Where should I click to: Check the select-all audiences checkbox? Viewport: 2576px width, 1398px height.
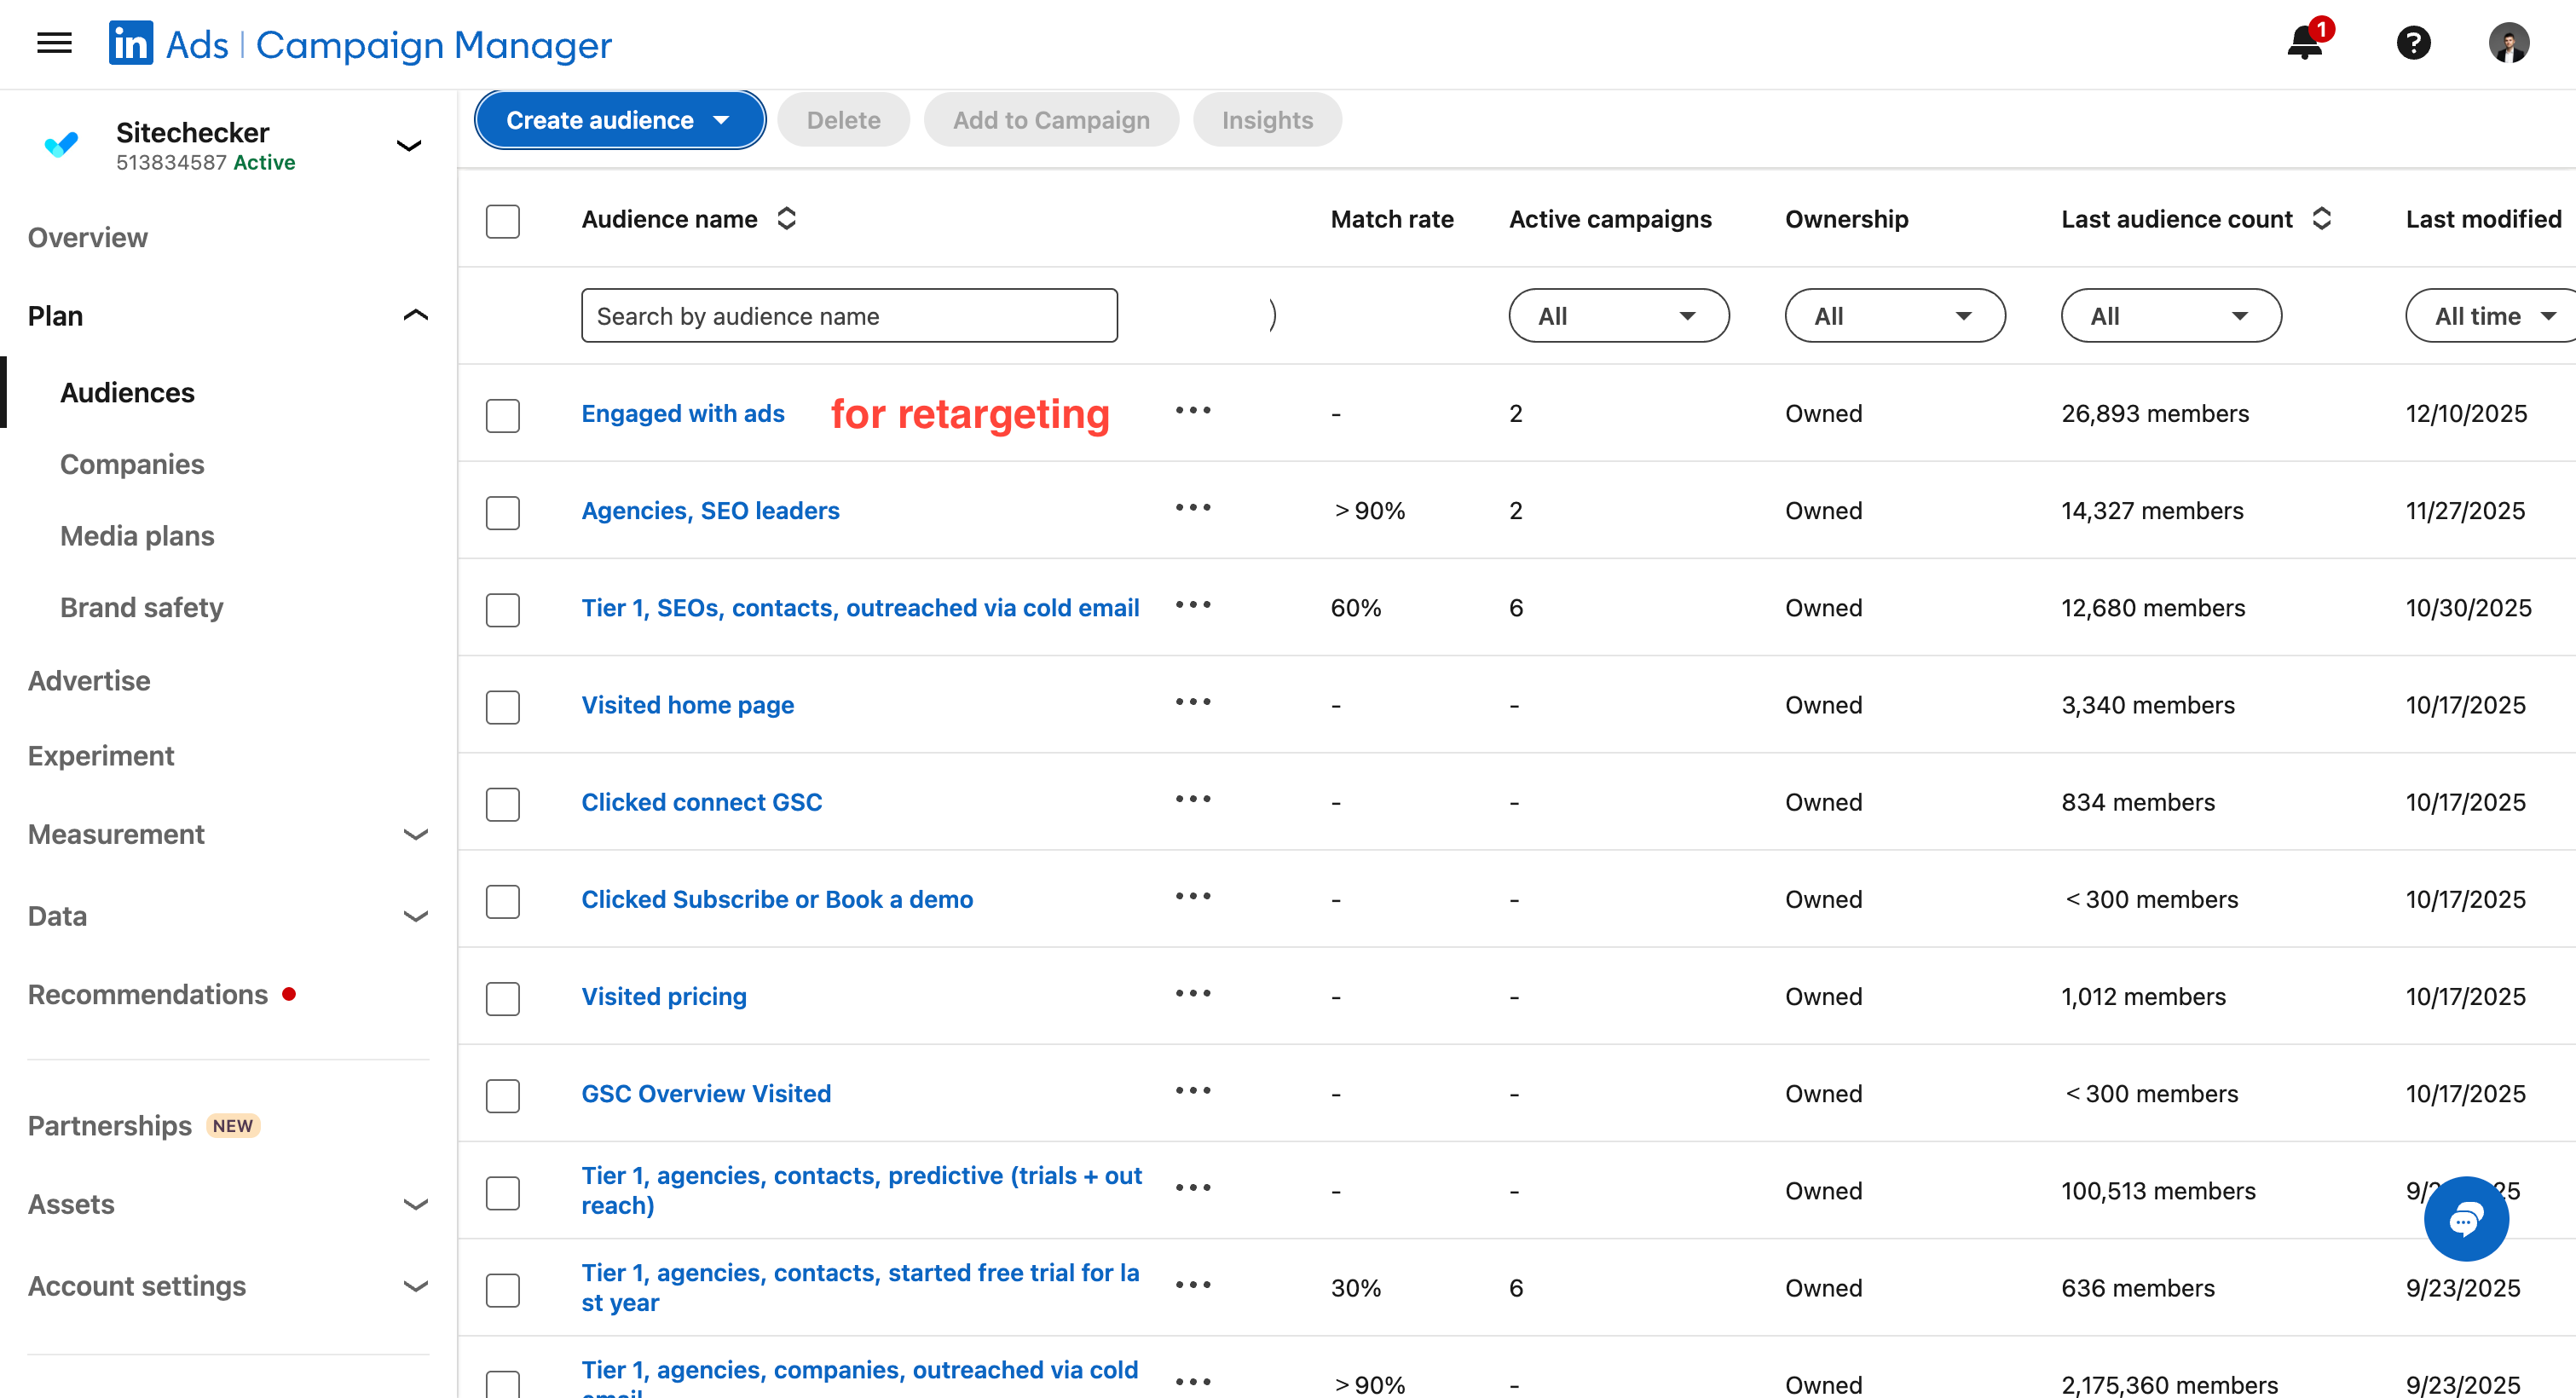coord(502,221)
